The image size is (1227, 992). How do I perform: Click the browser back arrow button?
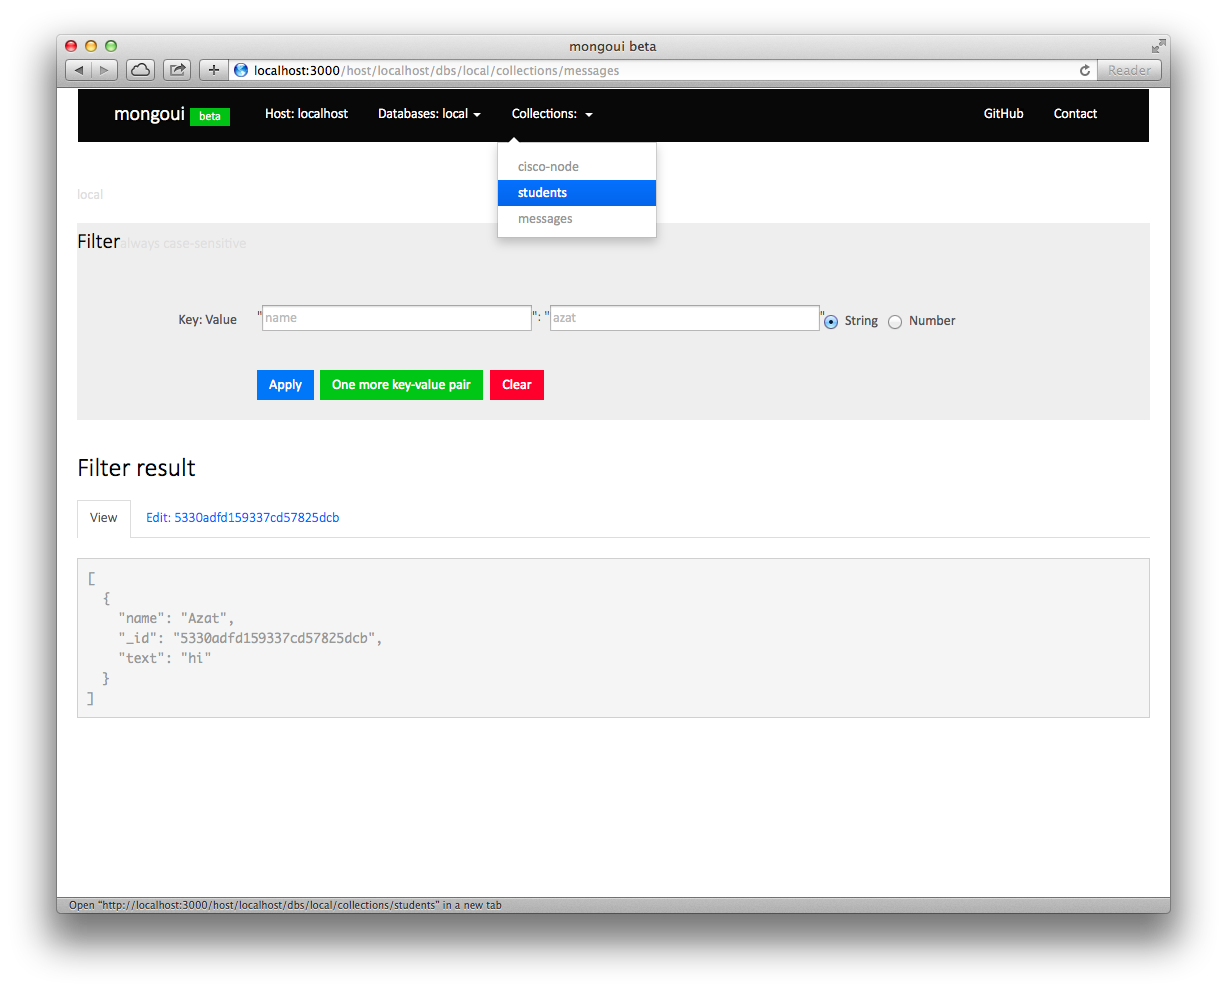(79, 70)
